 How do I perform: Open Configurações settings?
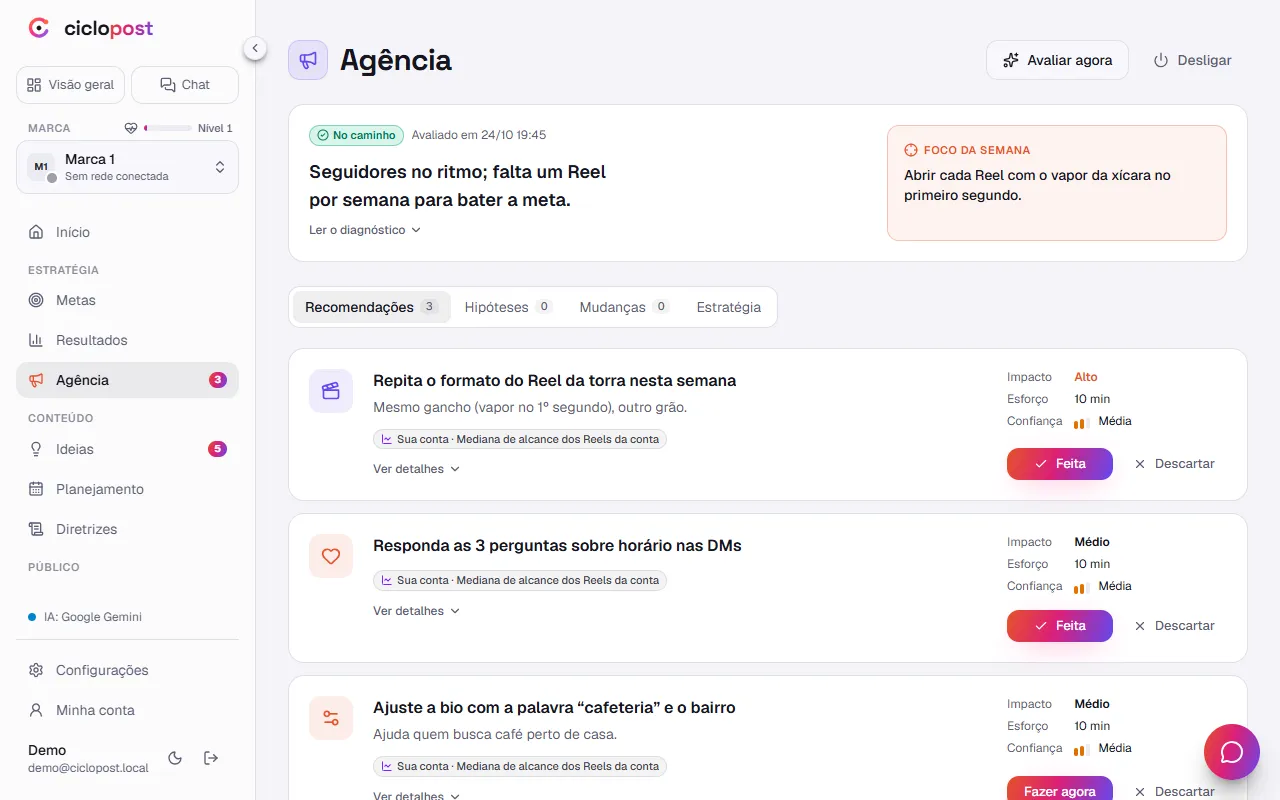(x=127, y=670)
